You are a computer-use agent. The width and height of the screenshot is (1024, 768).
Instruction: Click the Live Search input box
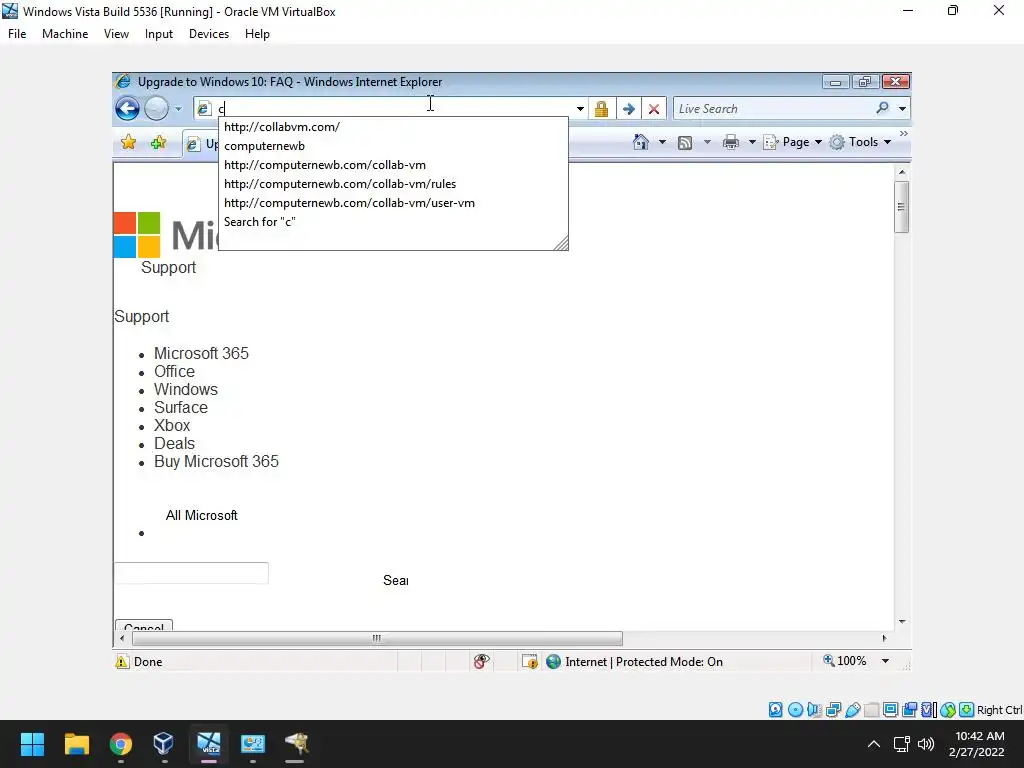(x=774, y=109)
